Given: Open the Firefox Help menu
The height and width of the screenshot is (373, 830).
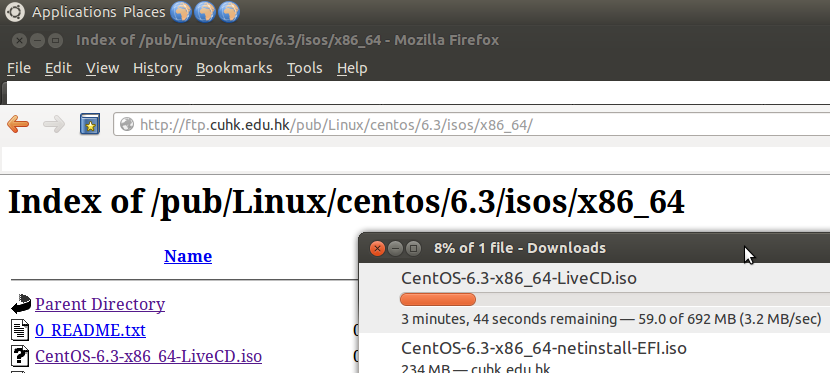Looking at the screenshot, I should tap(352, 68).
